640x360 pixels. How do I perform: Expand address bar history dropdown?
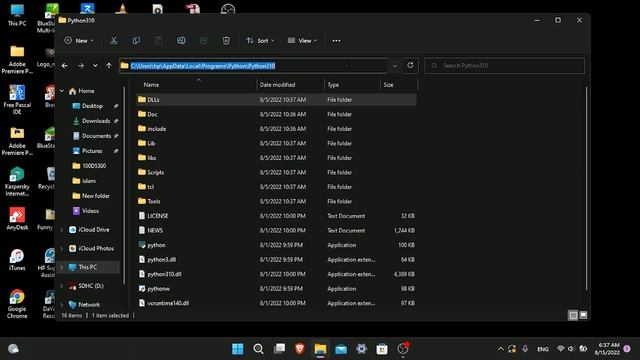point(395,66)
